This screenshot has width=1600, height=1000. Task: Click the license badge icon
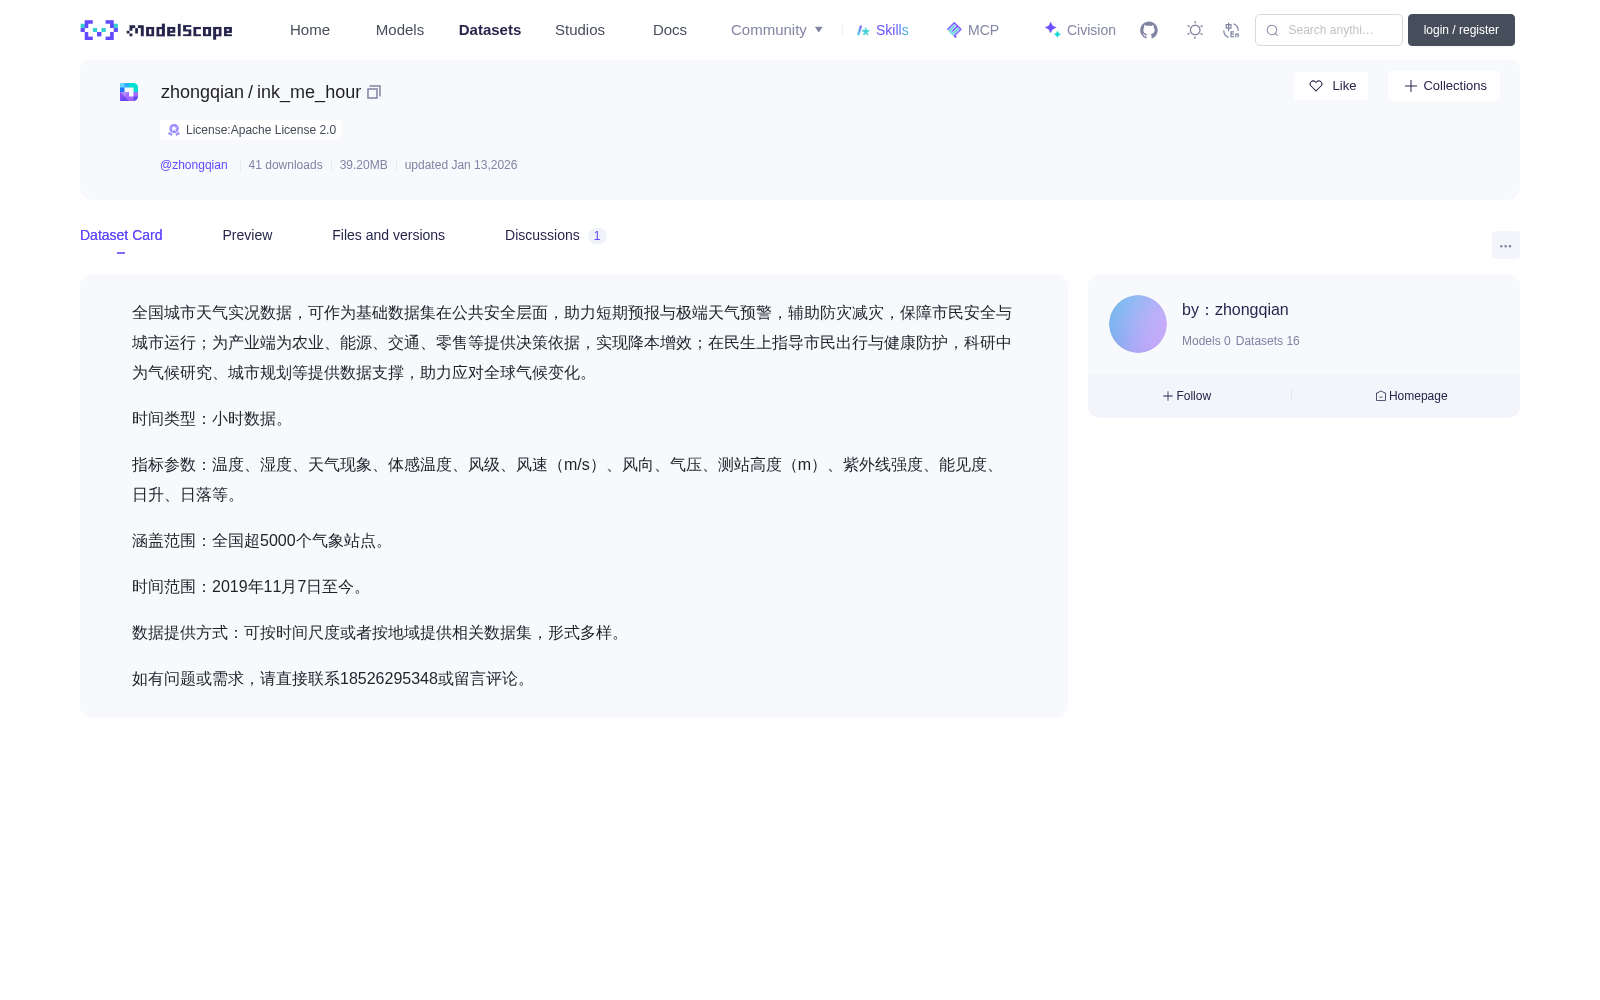tap(174, 130)
